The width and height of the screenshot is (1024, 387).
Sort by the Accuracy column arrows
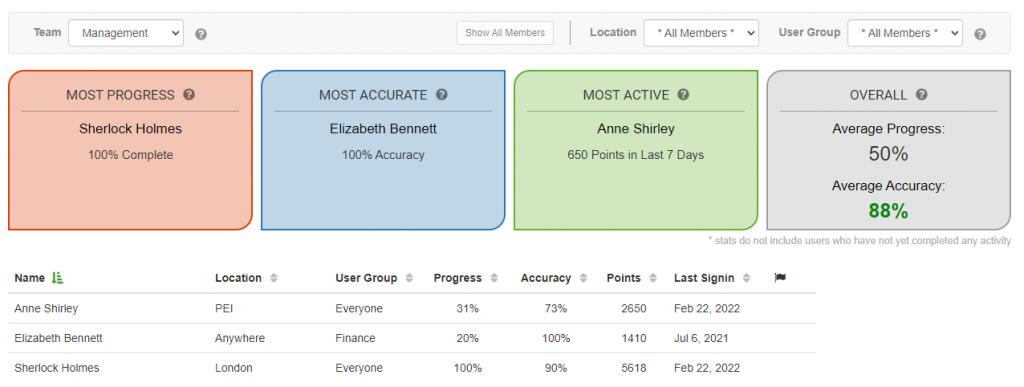583,278
